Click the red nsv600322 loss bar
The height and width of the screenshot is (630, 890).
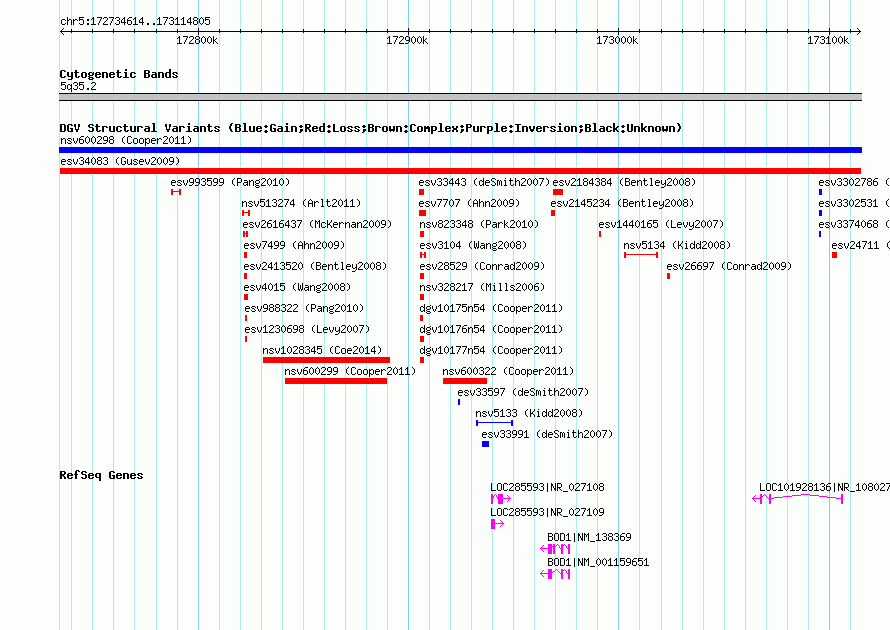tap(465, 381)
